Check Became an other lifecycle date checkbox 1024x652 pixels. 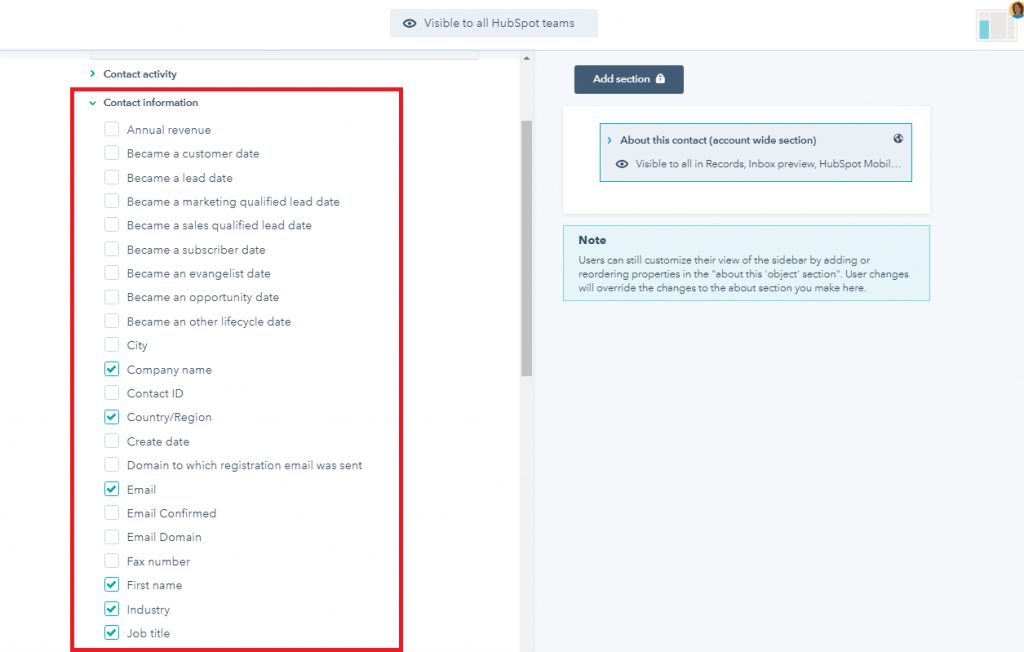pos(112,321)
